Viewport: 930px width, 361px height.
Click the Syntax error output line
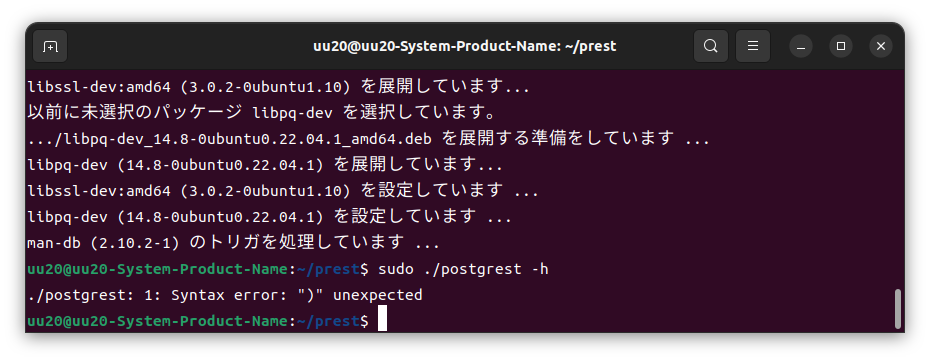coord(225,295)
